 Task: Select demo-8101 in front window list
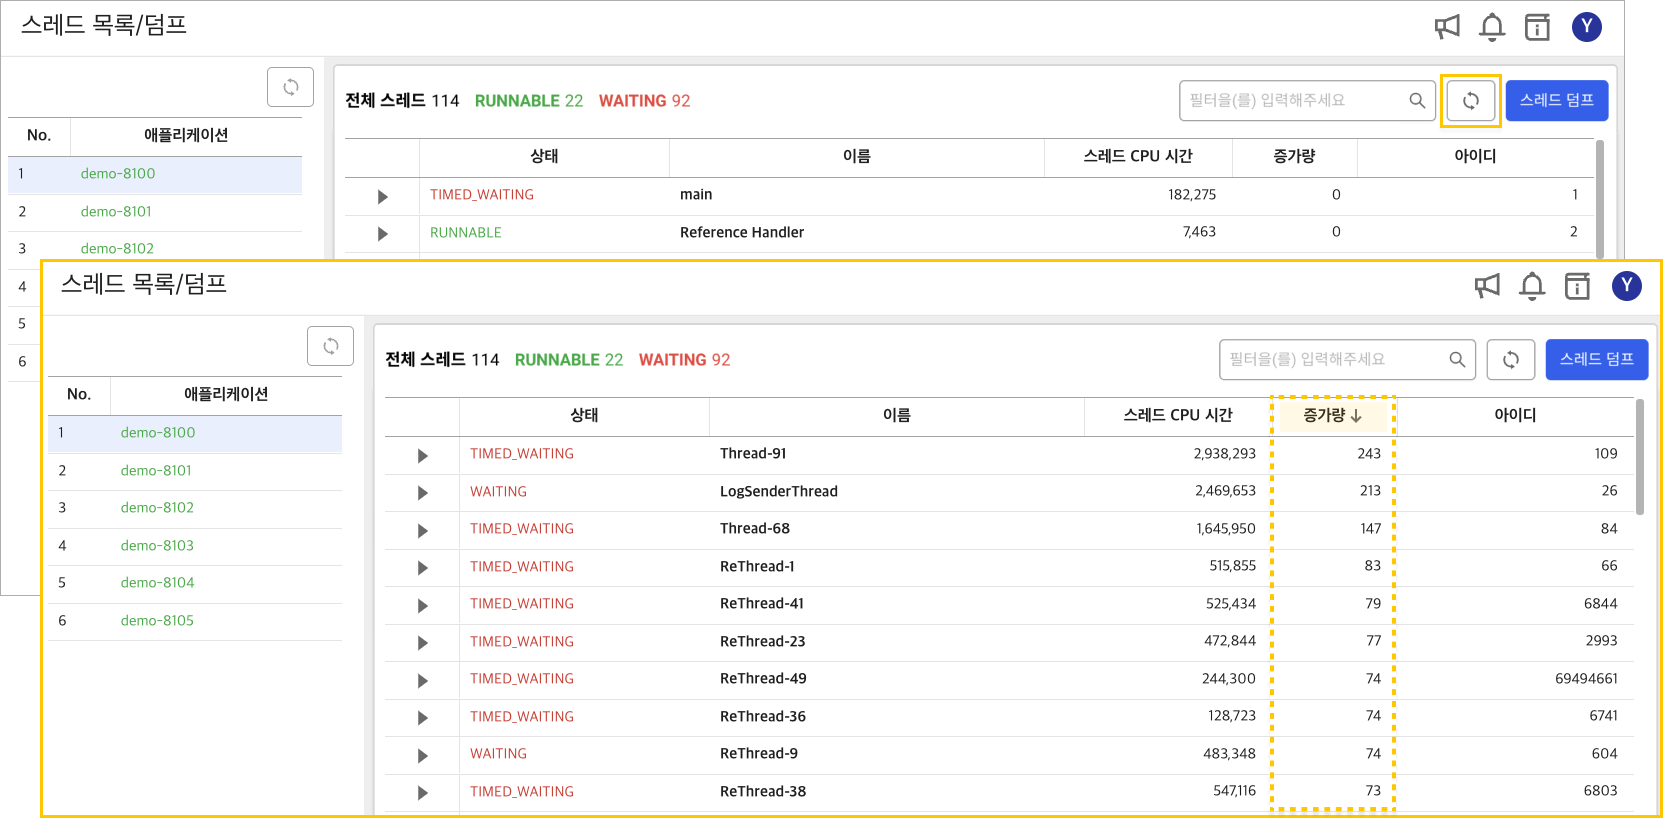pos(195,471)
